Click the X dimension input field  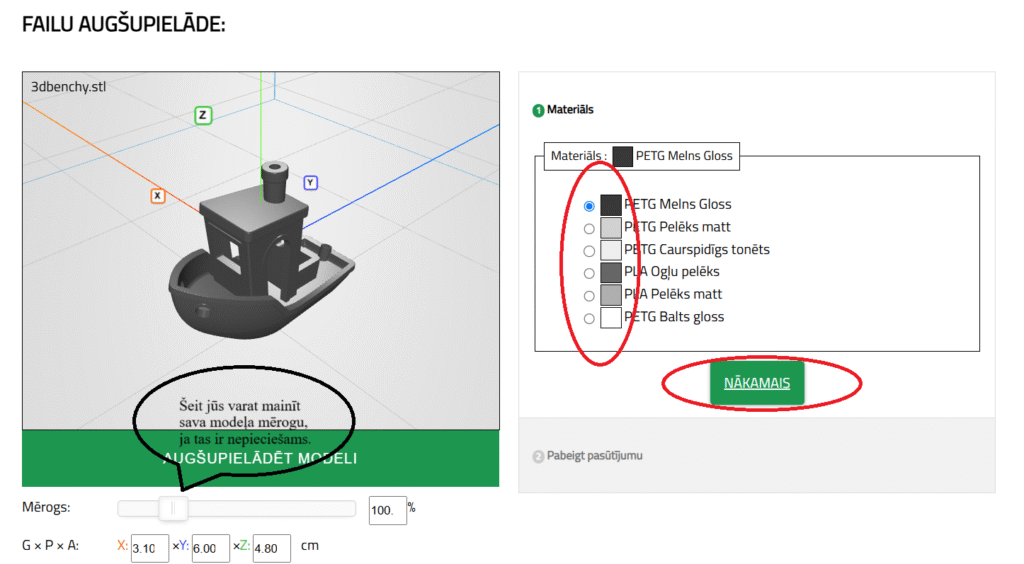(149, 548)
